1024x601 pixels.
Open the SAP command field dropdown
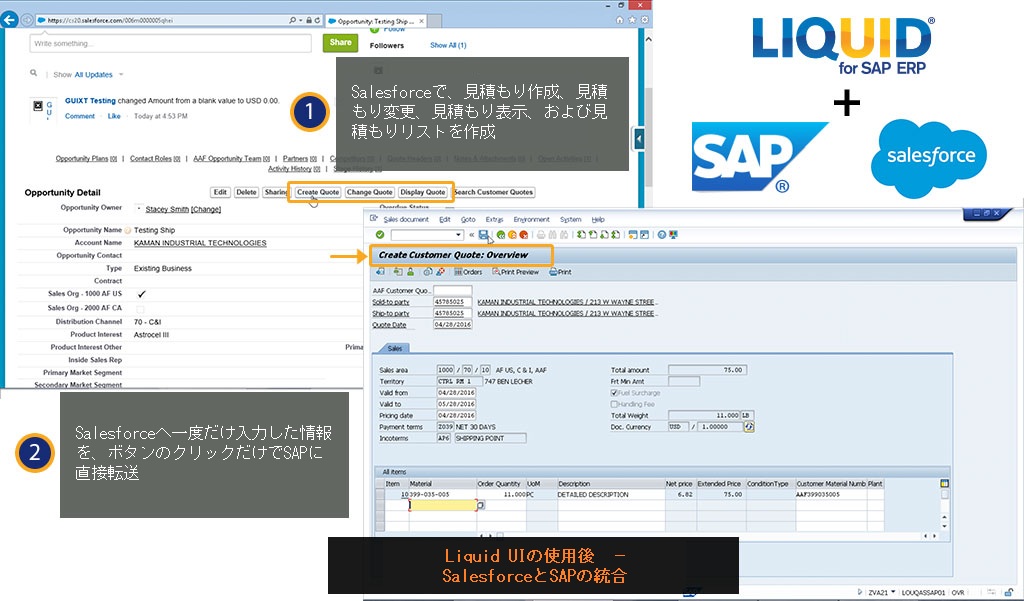click(459, 235)
